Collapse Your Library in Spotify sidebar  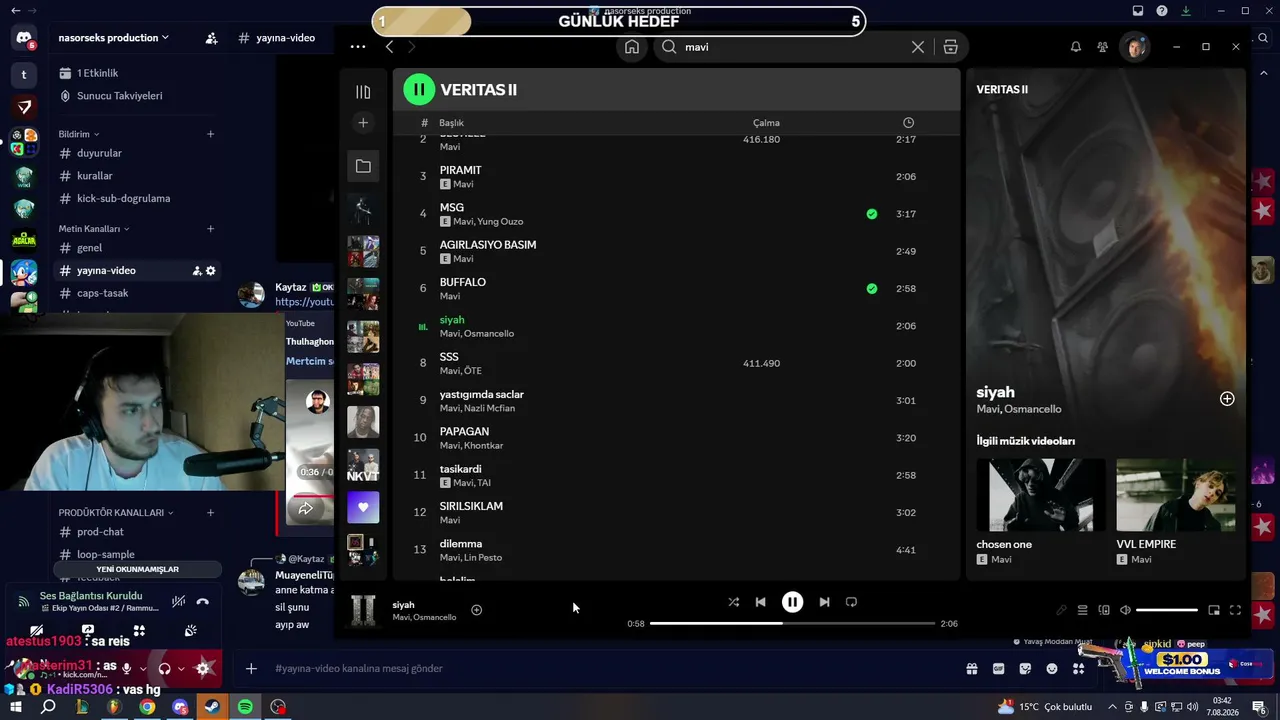point(363,92)
